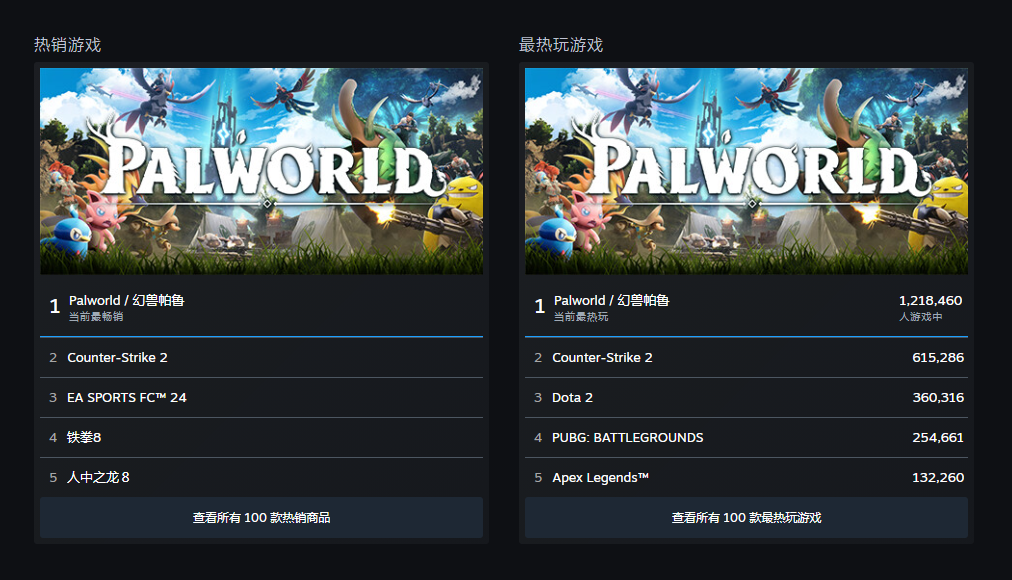
Task: Open EA SPORTS FC™ 24 entry
Action: [127, 398]
